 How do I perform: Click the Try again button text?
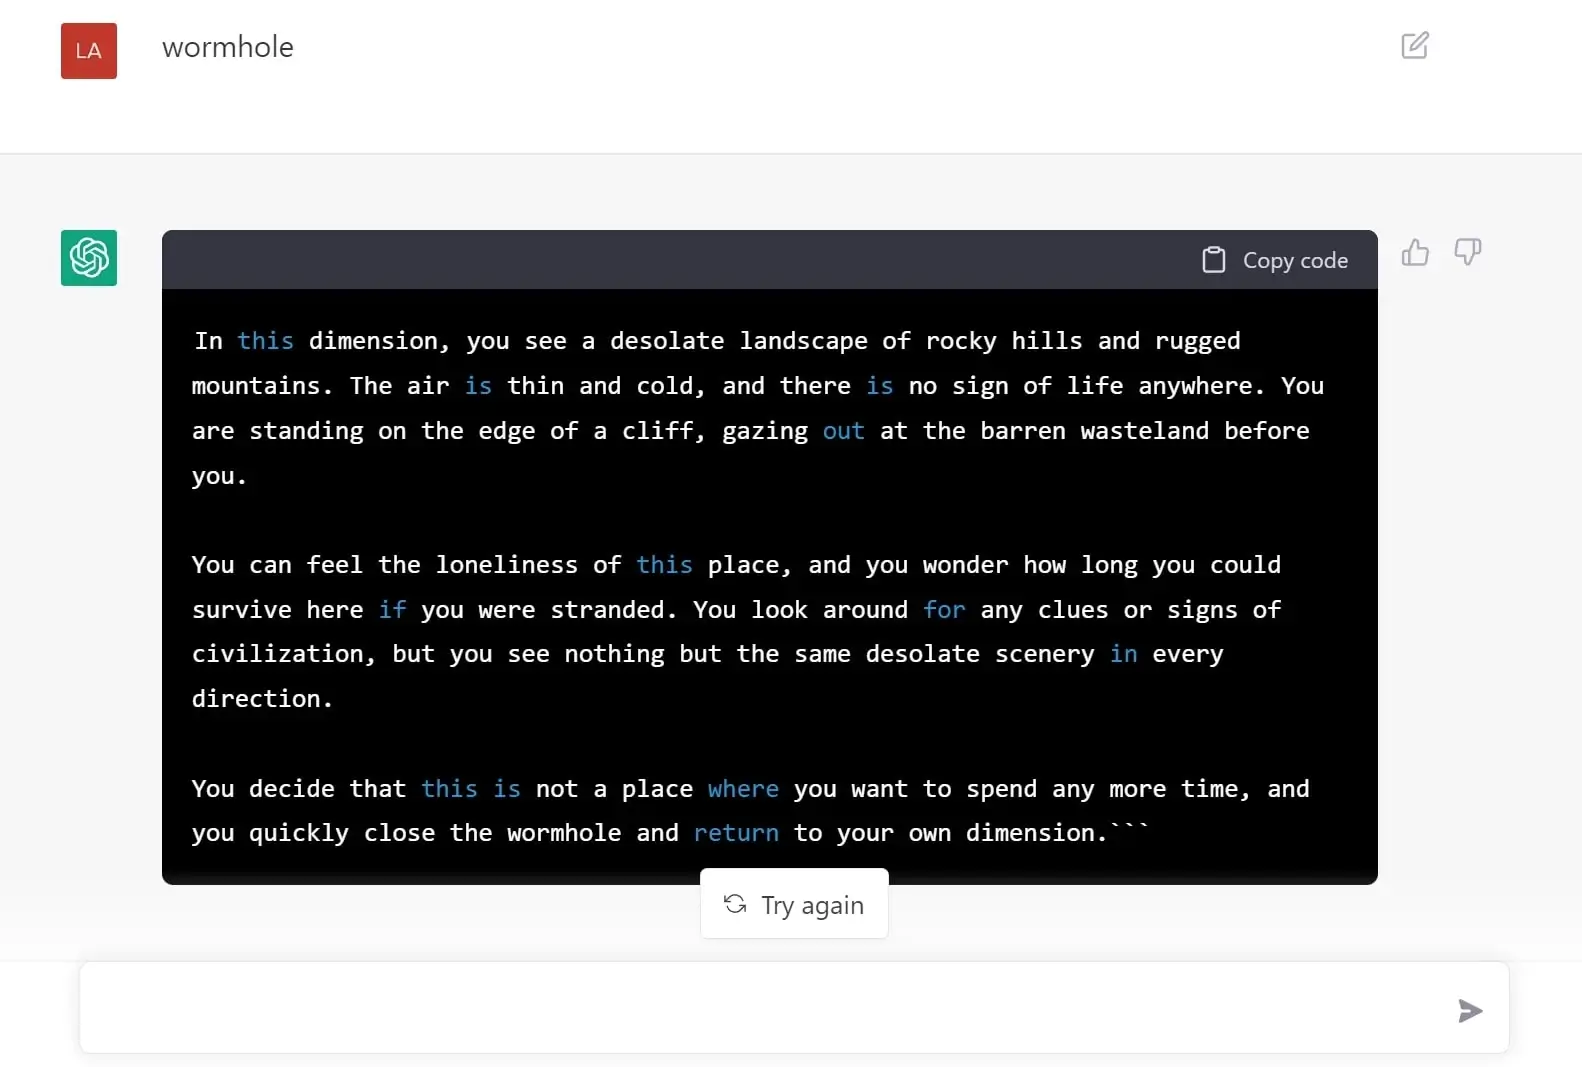pyautogui.click(x=812, y=905)
